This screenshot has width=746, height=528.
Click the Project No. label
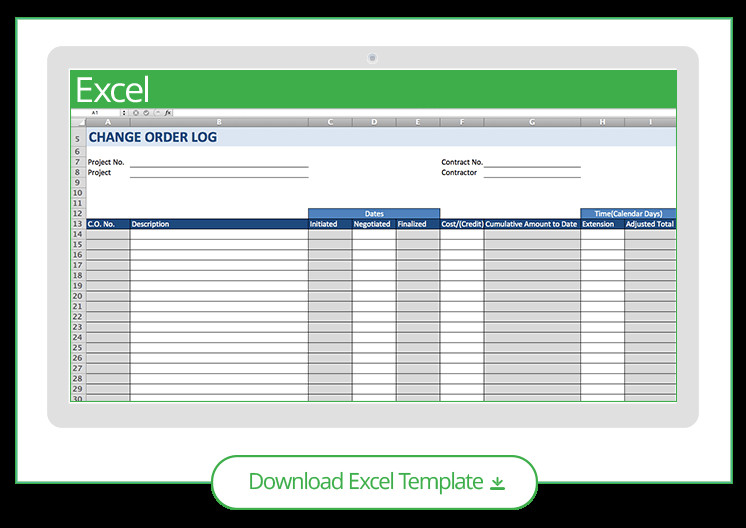106,162
